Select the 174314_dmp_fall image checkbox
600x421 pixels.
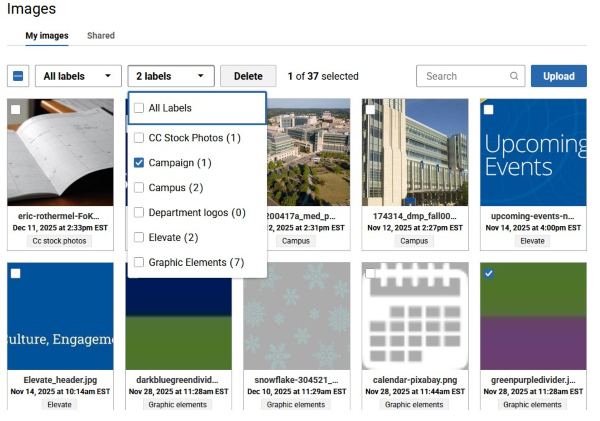click(370, 109)
